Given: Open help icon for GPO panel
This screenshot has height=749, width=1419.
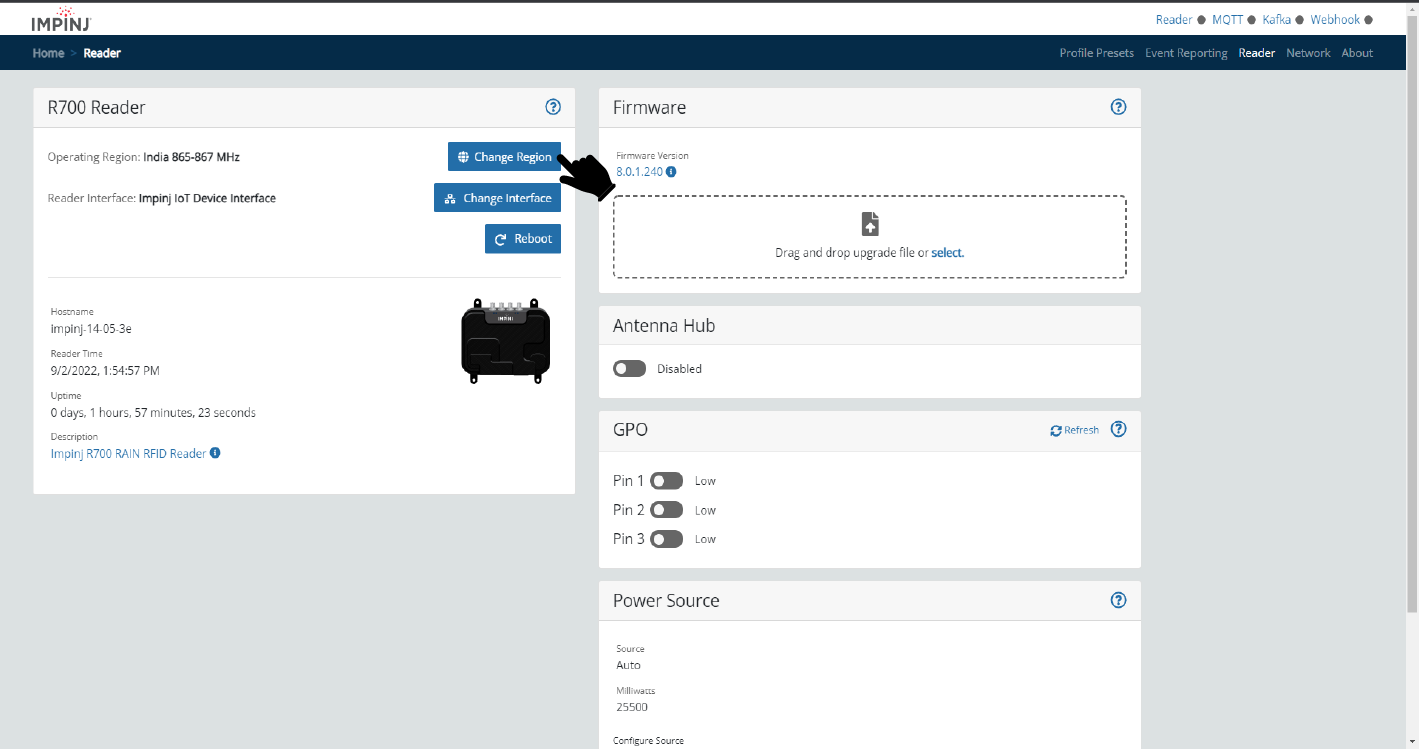Looking at the screenshot, I should coord(1119,429).
